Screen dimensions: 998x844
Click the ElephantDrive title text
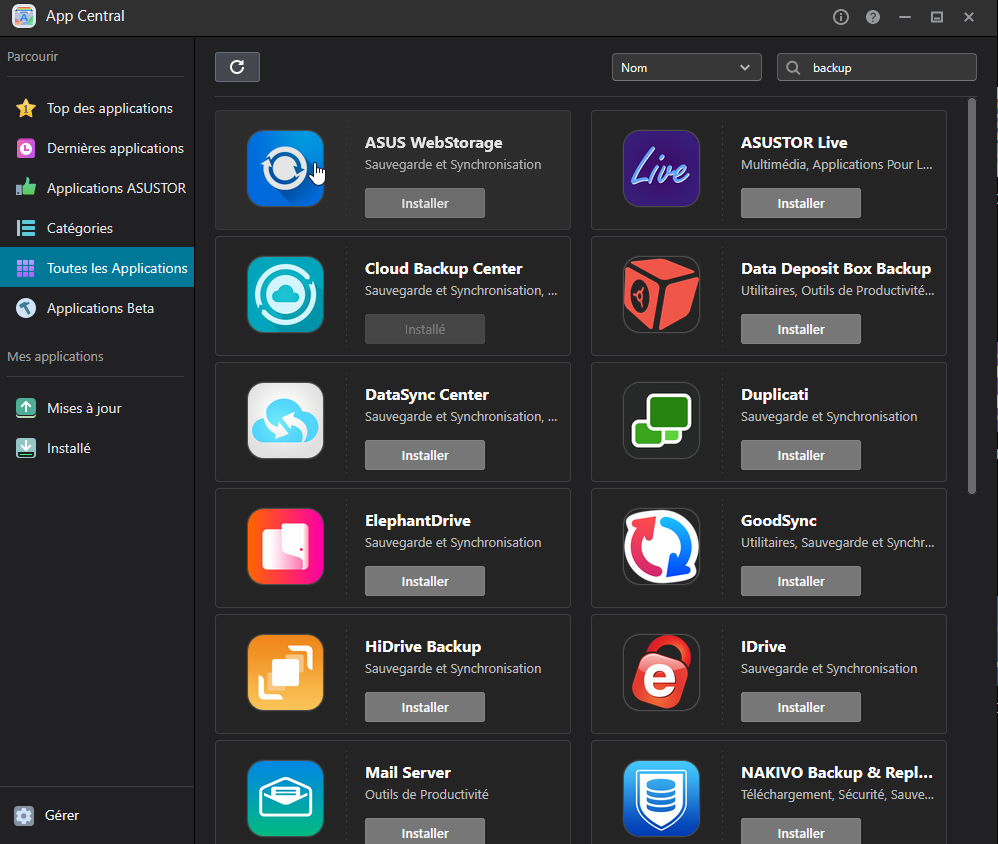pos(418,521)
